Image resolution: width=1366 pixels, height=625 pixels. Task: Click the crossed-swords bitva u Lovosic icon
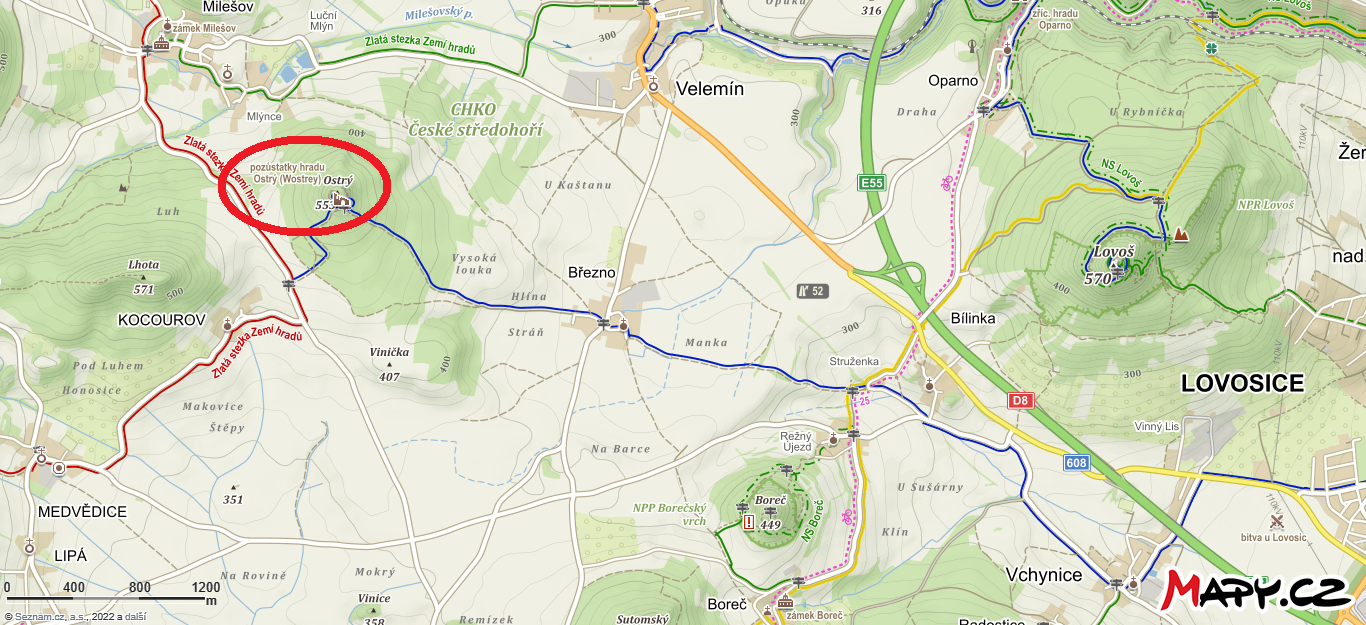click(x=1275, y=521)
